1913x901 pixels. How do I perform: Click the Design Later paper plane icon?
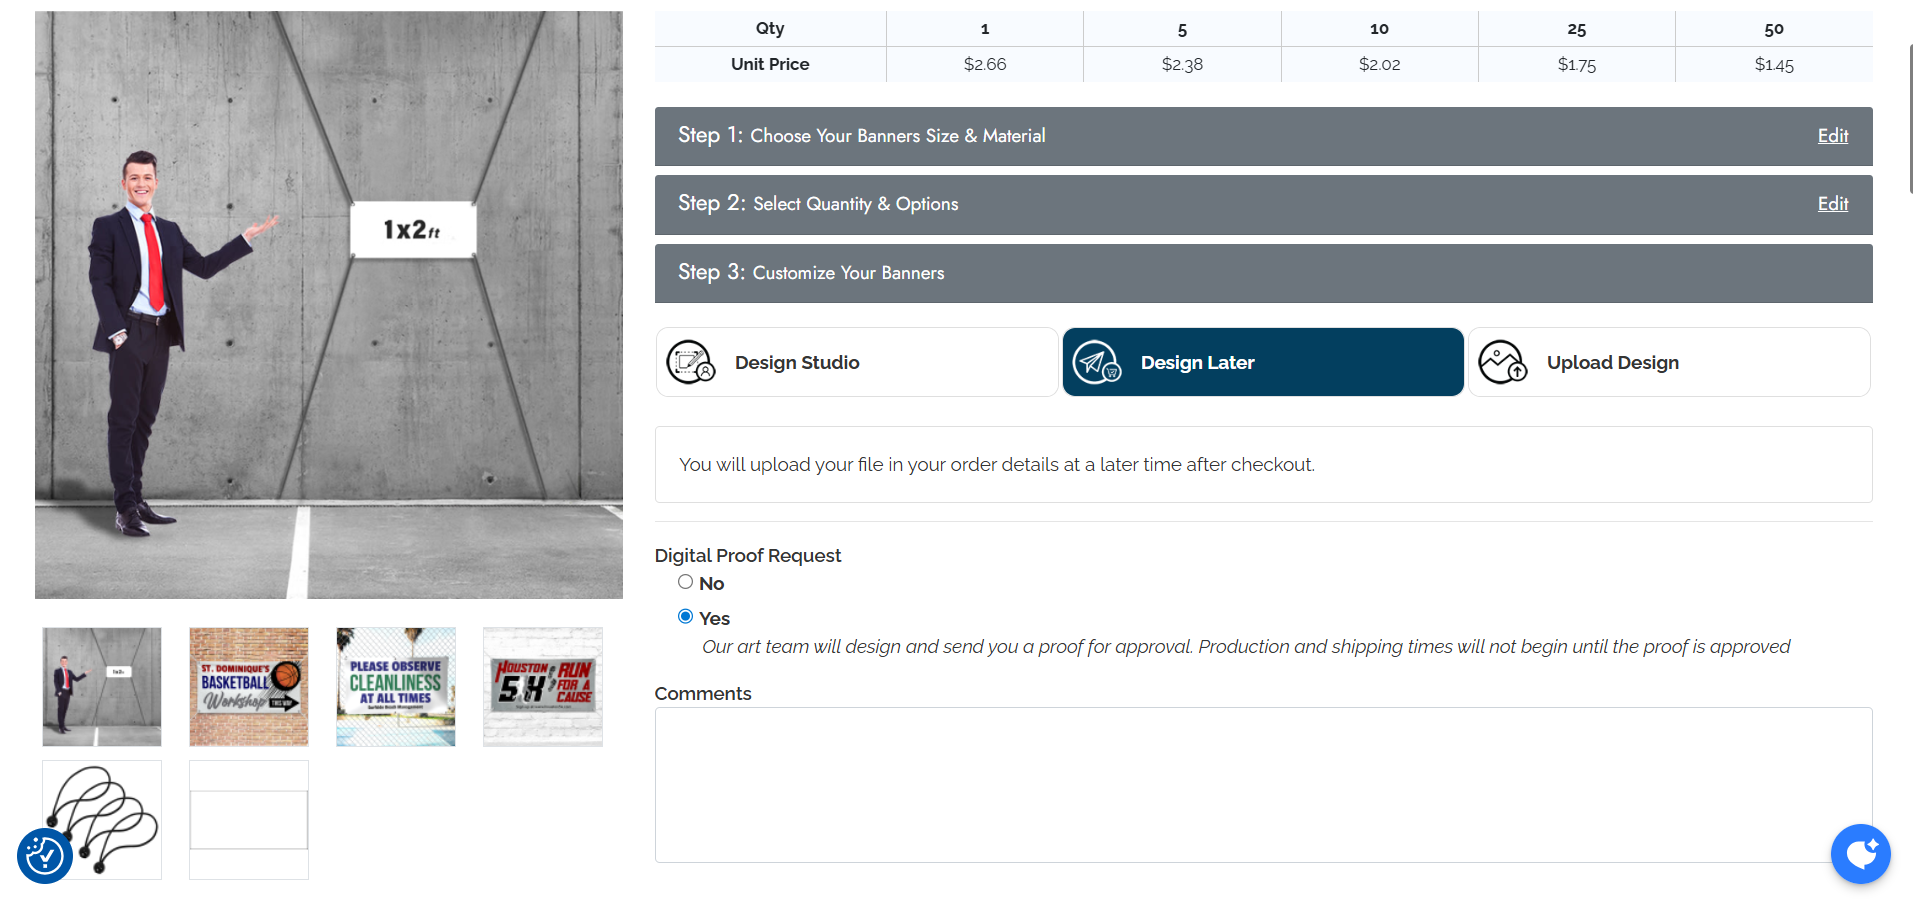point(1097,362)
